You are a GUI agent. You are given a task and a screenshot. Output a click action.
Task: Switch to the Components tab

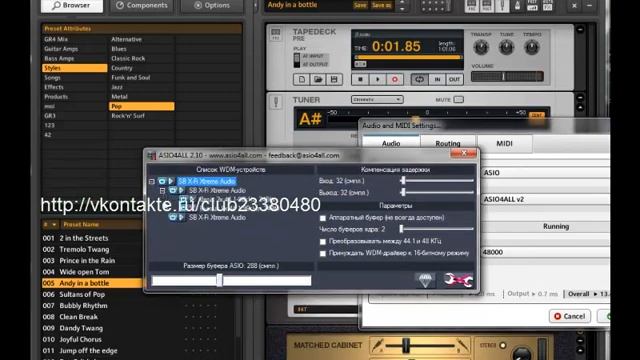pyautogui.click(x=142, y=5)
